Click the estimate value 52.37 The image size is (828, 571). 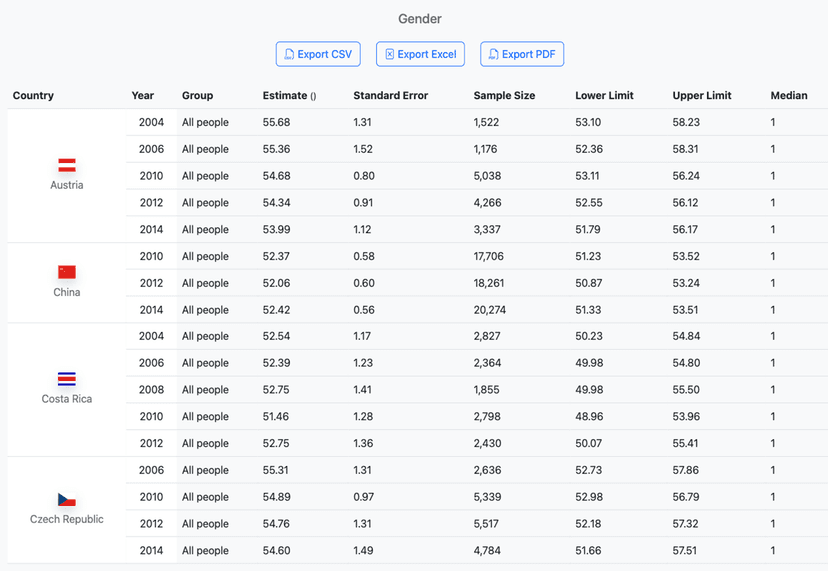[x=277, y=257]
